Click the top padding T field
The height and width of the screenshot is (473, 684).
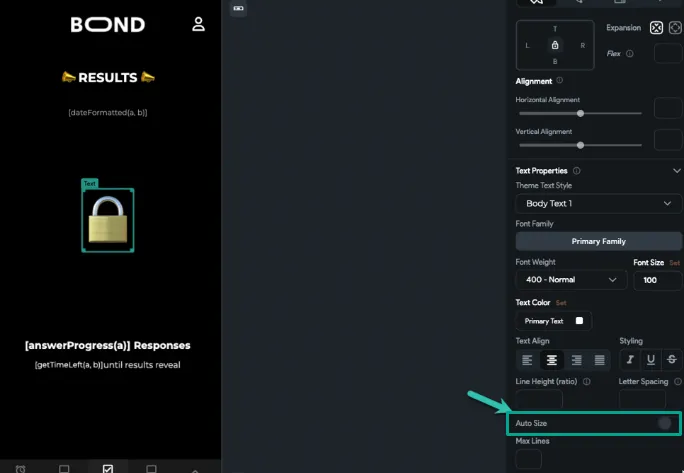555,29
